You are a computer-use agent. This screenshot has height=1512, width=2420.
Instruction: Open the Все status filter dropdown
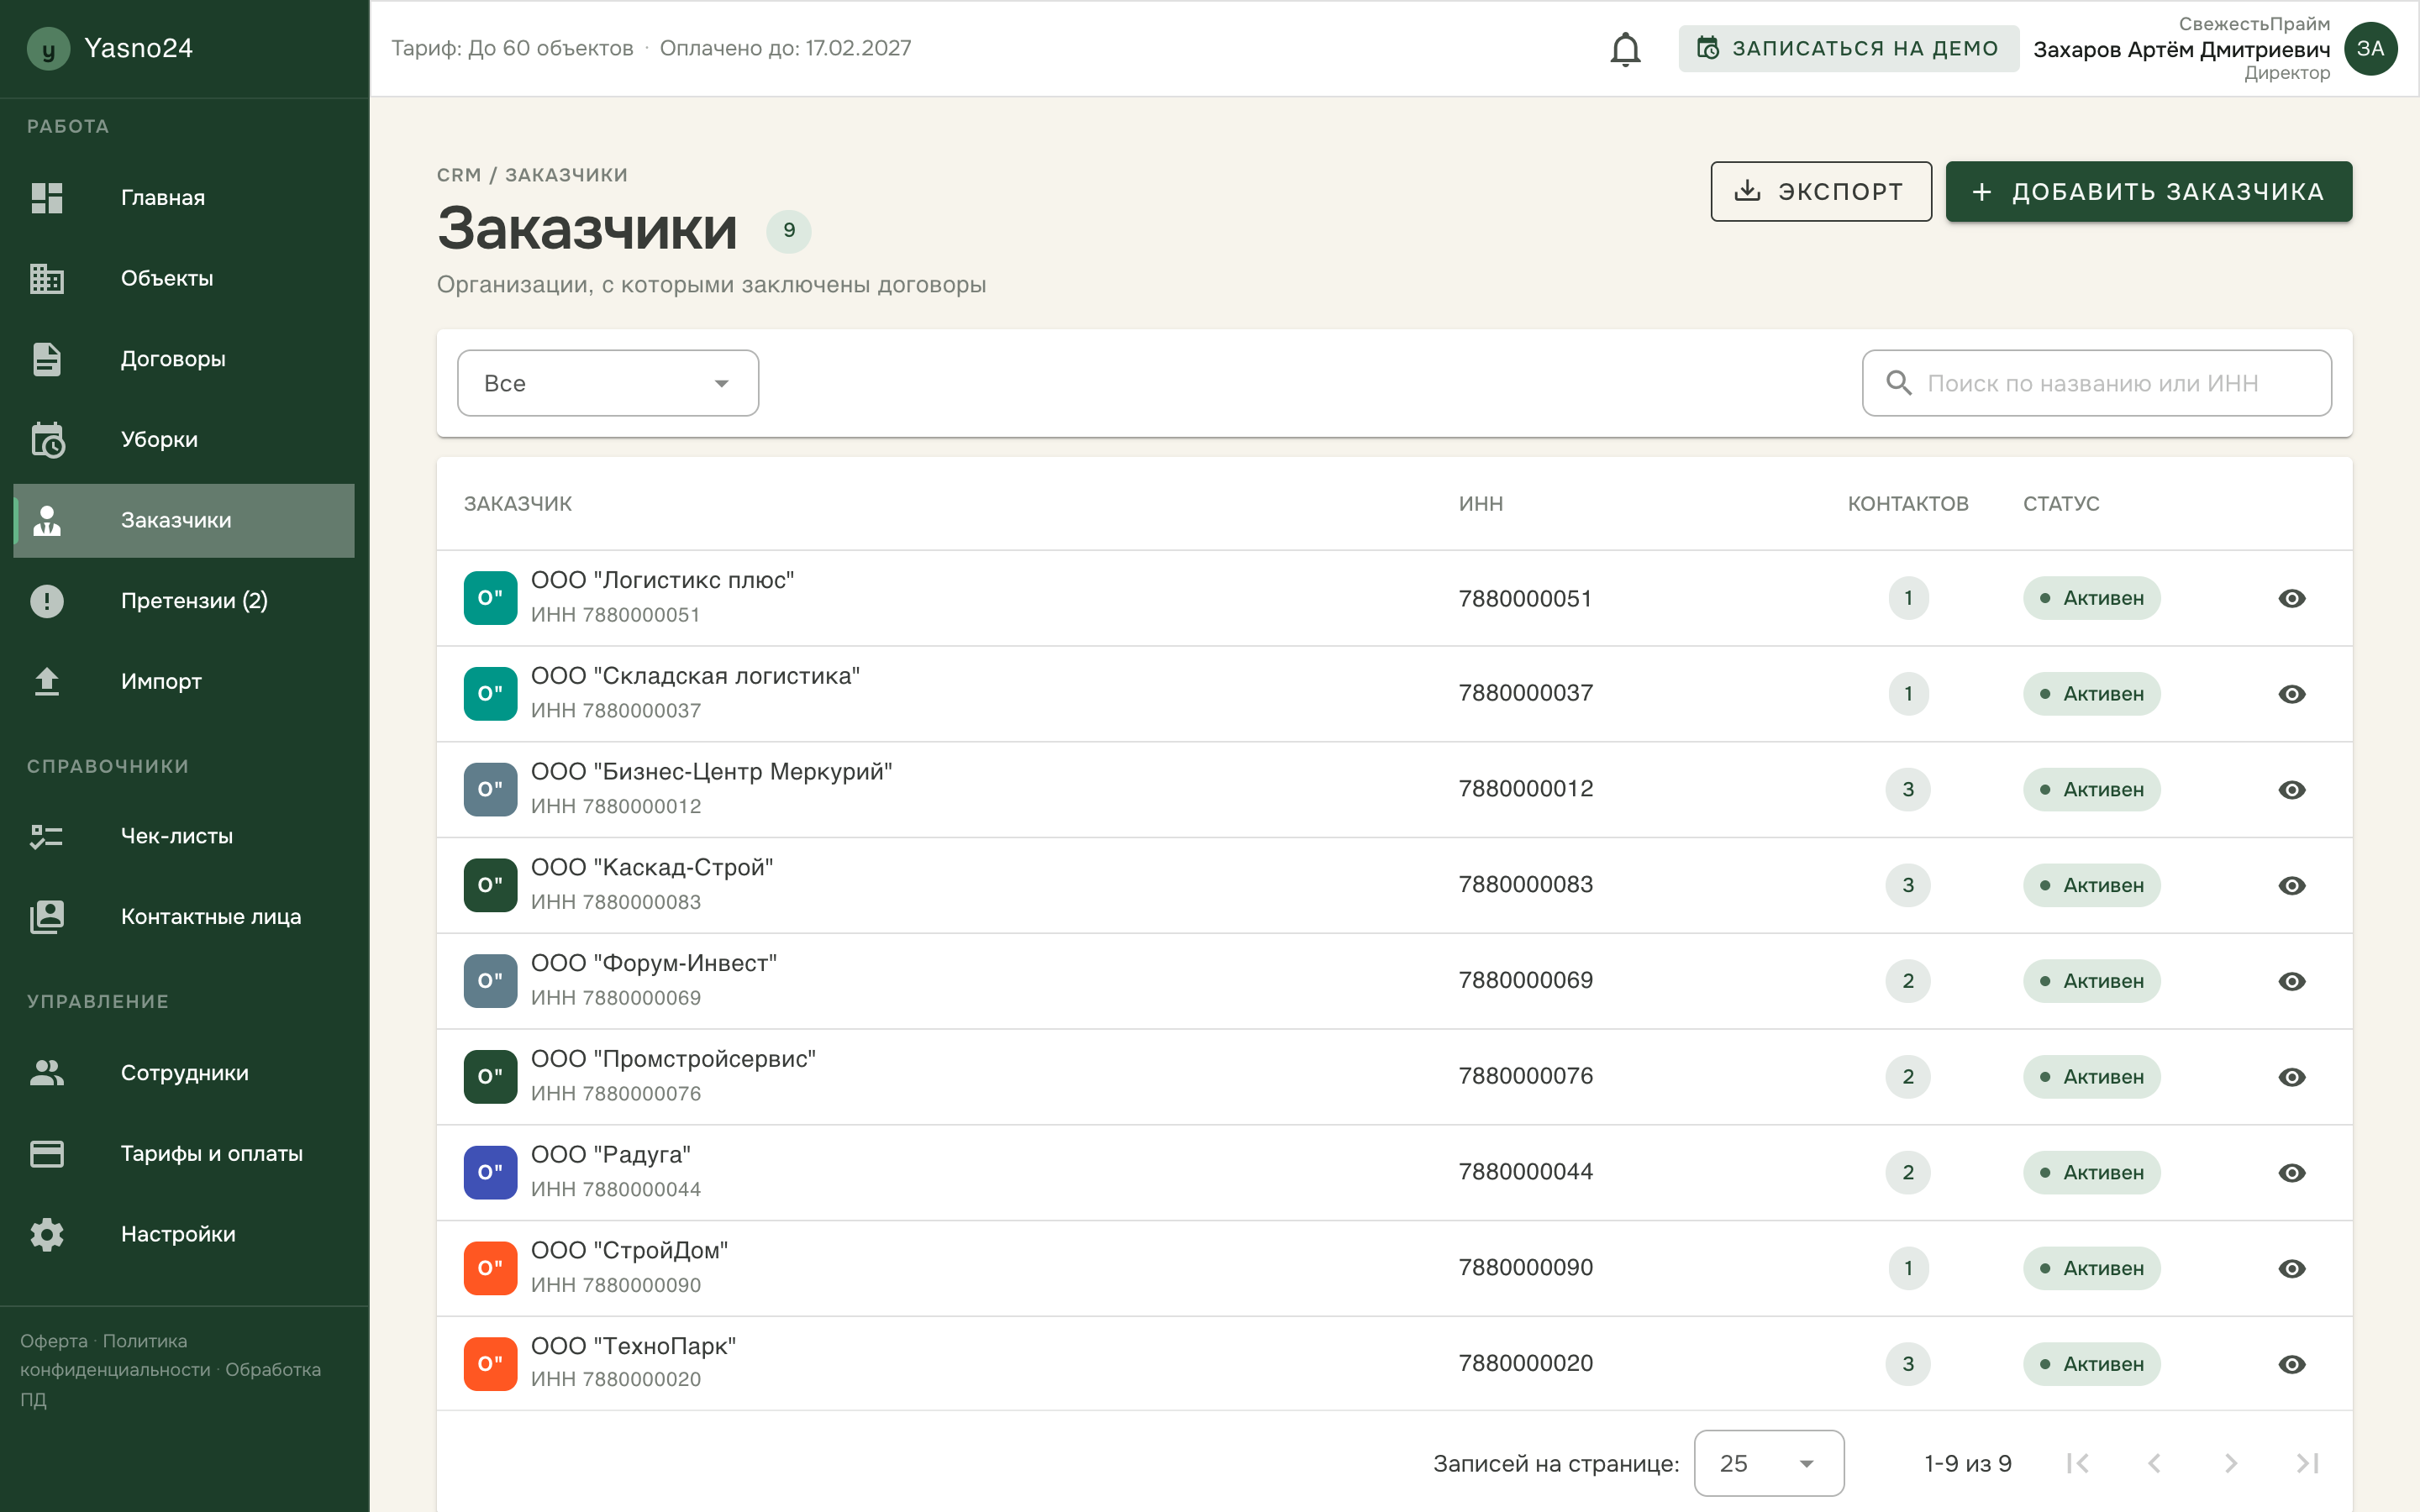pyautogui.click(x=608, y=383)
